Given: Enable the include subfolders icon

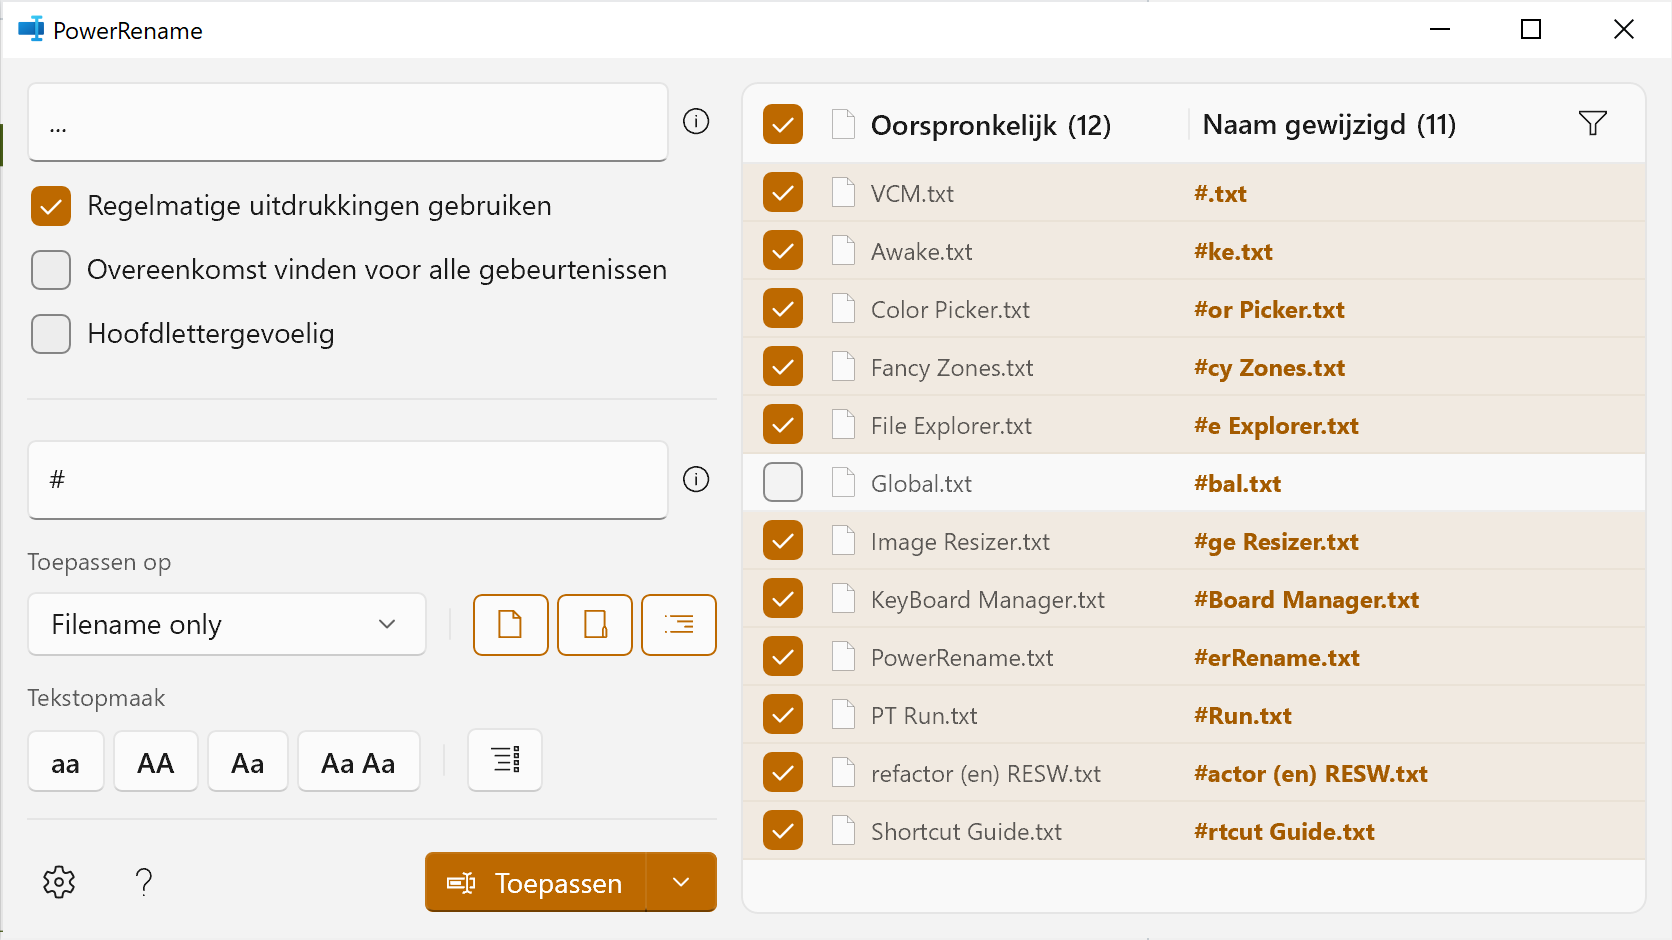Looking at the screenshot, I should click(x=679, y=624).
